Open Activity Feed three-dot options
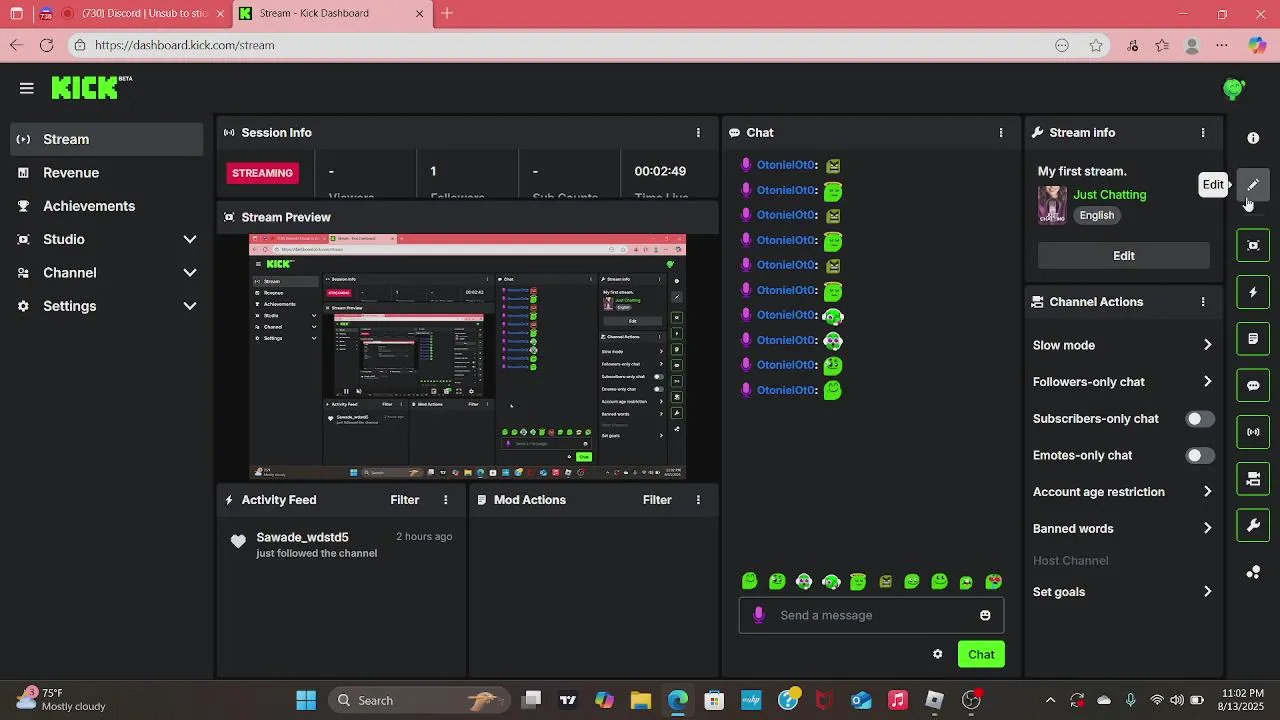The width and height of the screenshot is (1280, 720). (x=446, y=500)
